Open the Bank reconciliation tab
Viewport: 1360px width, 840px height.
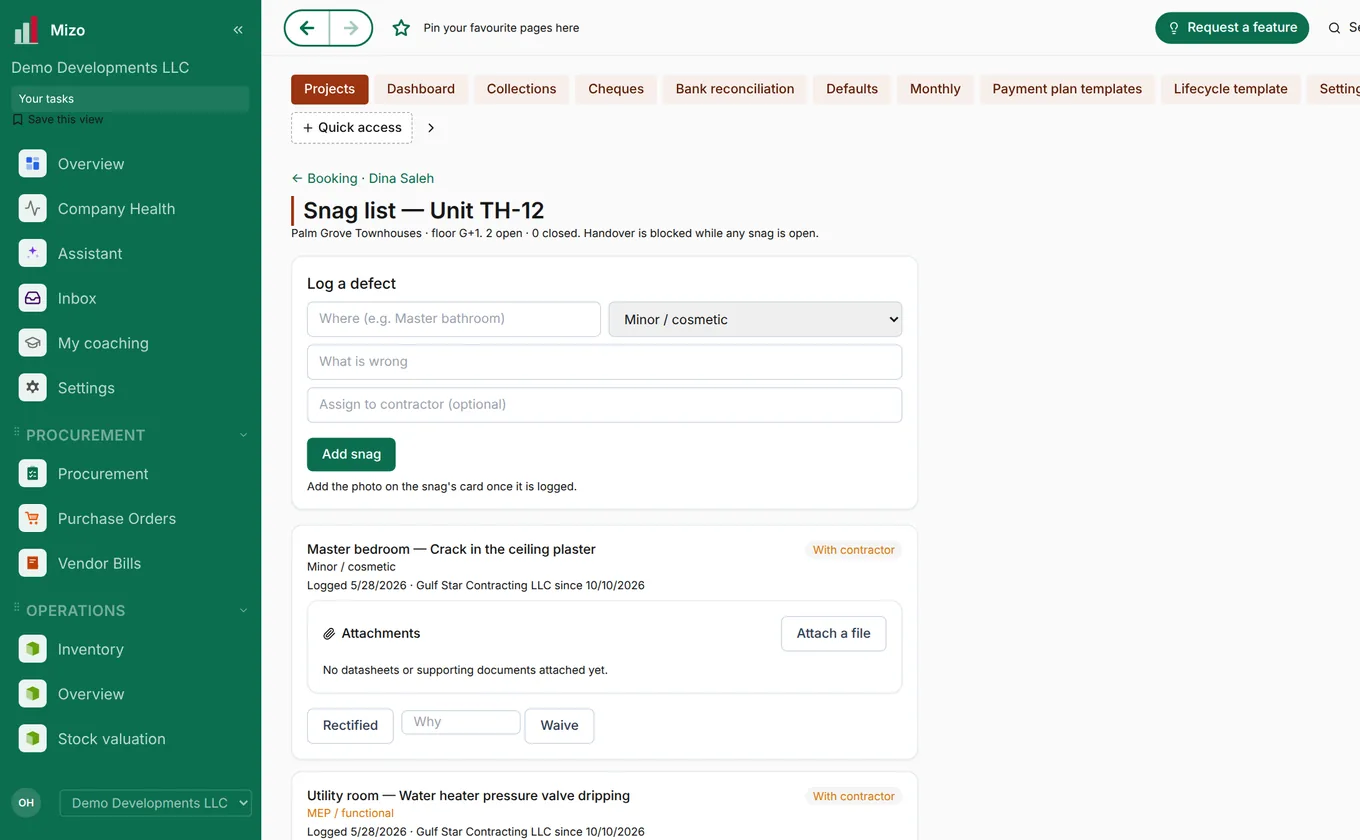(x=735, y=89)
